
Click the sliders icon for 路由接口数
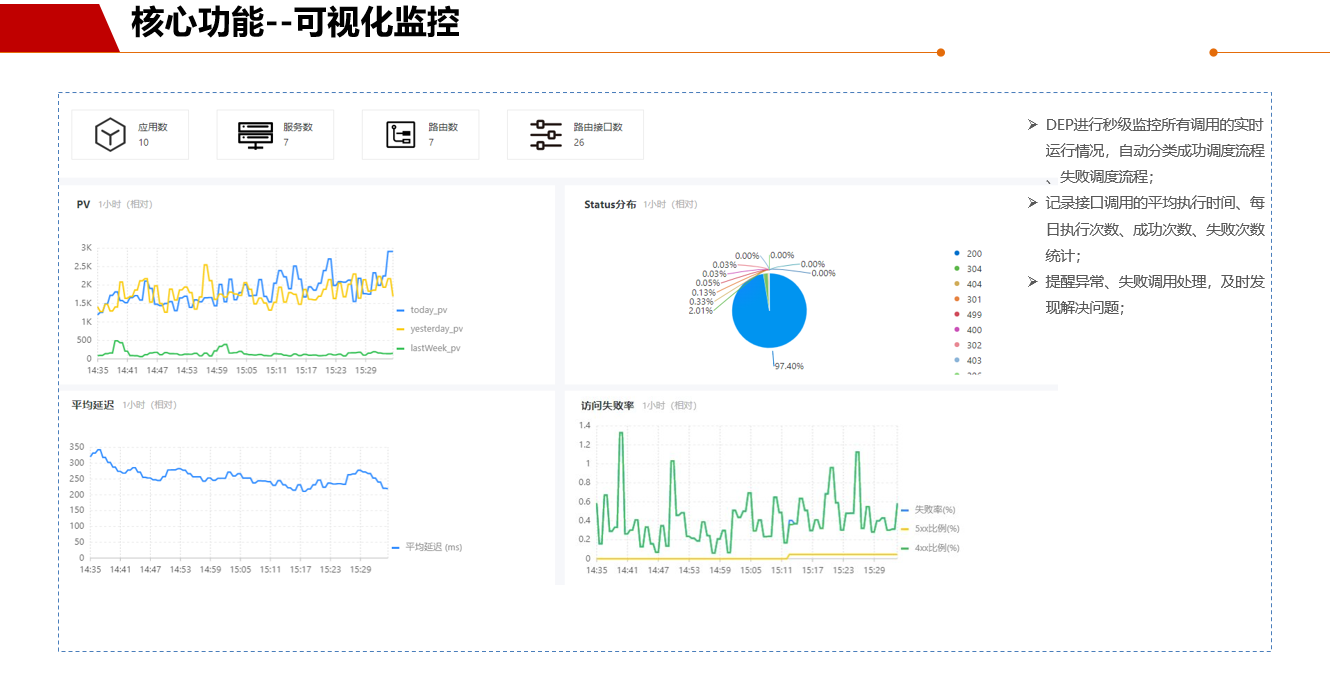pos(546,134)
